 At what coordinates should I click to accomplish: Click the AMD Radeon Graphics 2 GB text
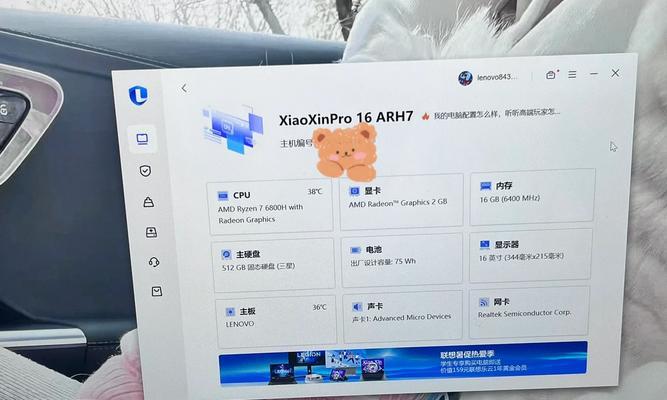[398, 203]
